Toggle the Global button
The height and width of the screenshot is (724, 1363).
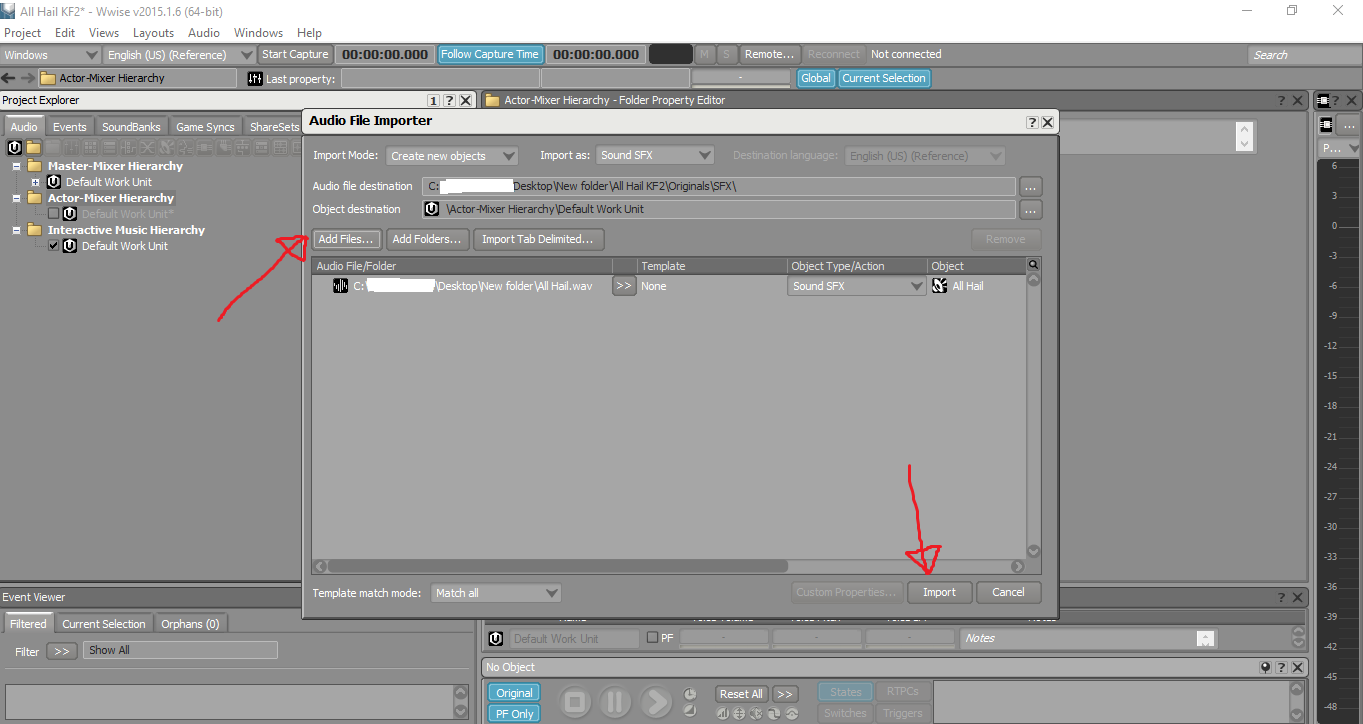pyautogui.click(x=816, y=78)
